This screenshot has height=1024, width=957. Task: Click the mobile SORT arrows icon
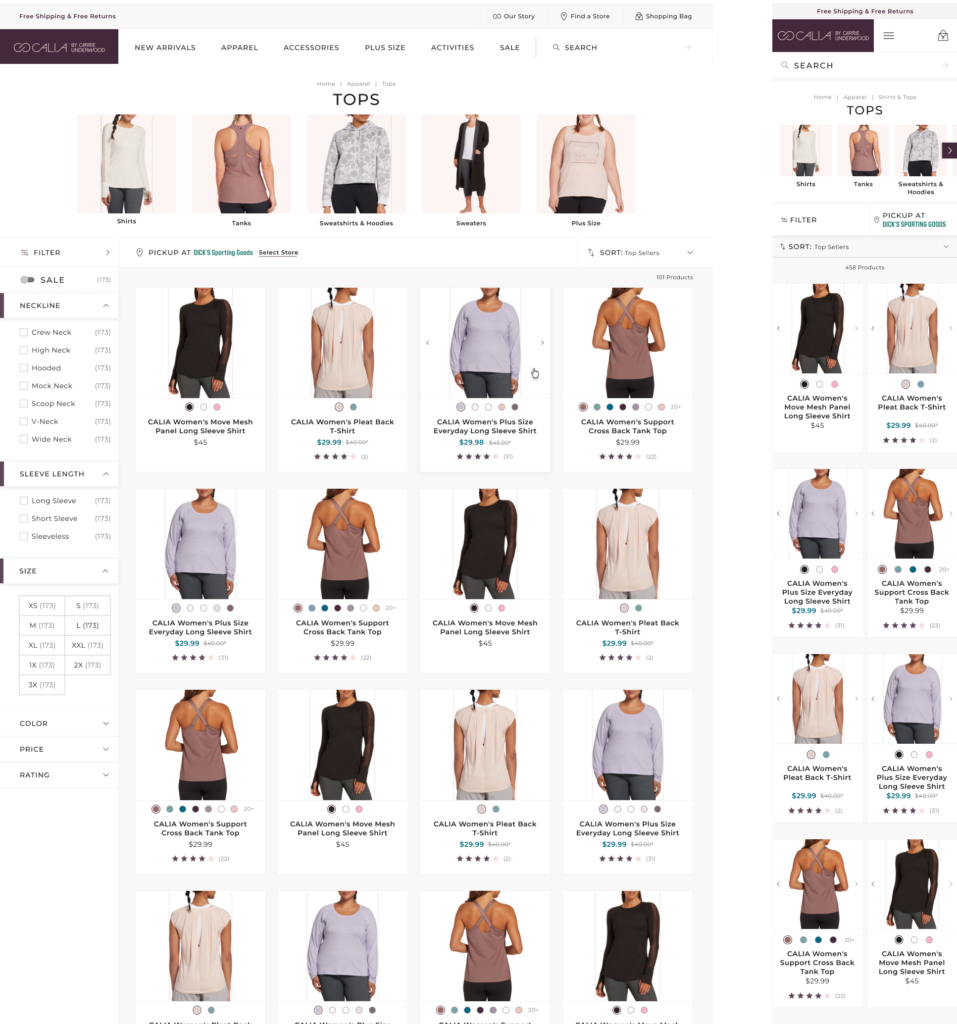(x=783, y=247)
